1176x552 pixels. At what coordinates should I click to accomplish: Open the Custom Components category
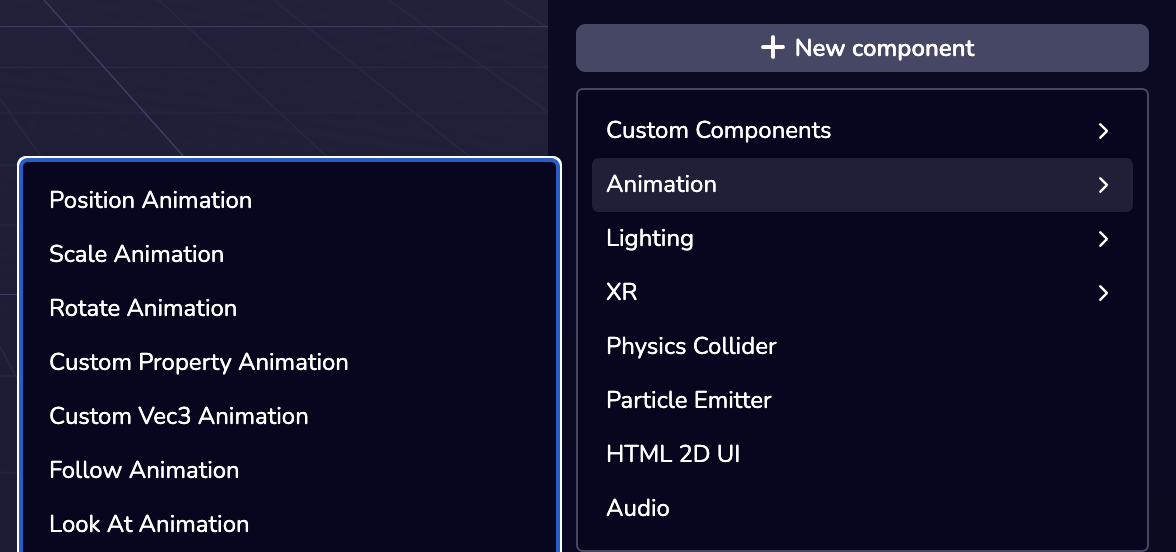click(718, 130)
